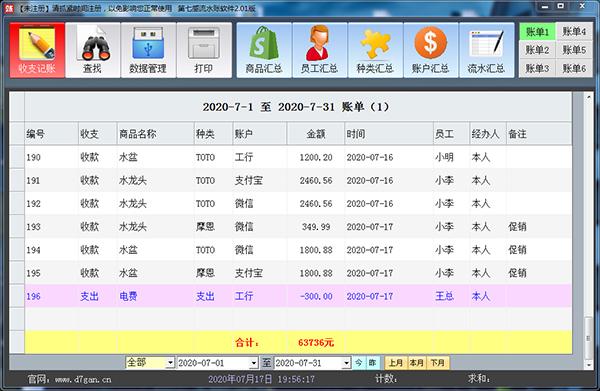Expand the 全部 filter dropdown
The height and width of the screenshot is (391, 600).
pos(170,363)
